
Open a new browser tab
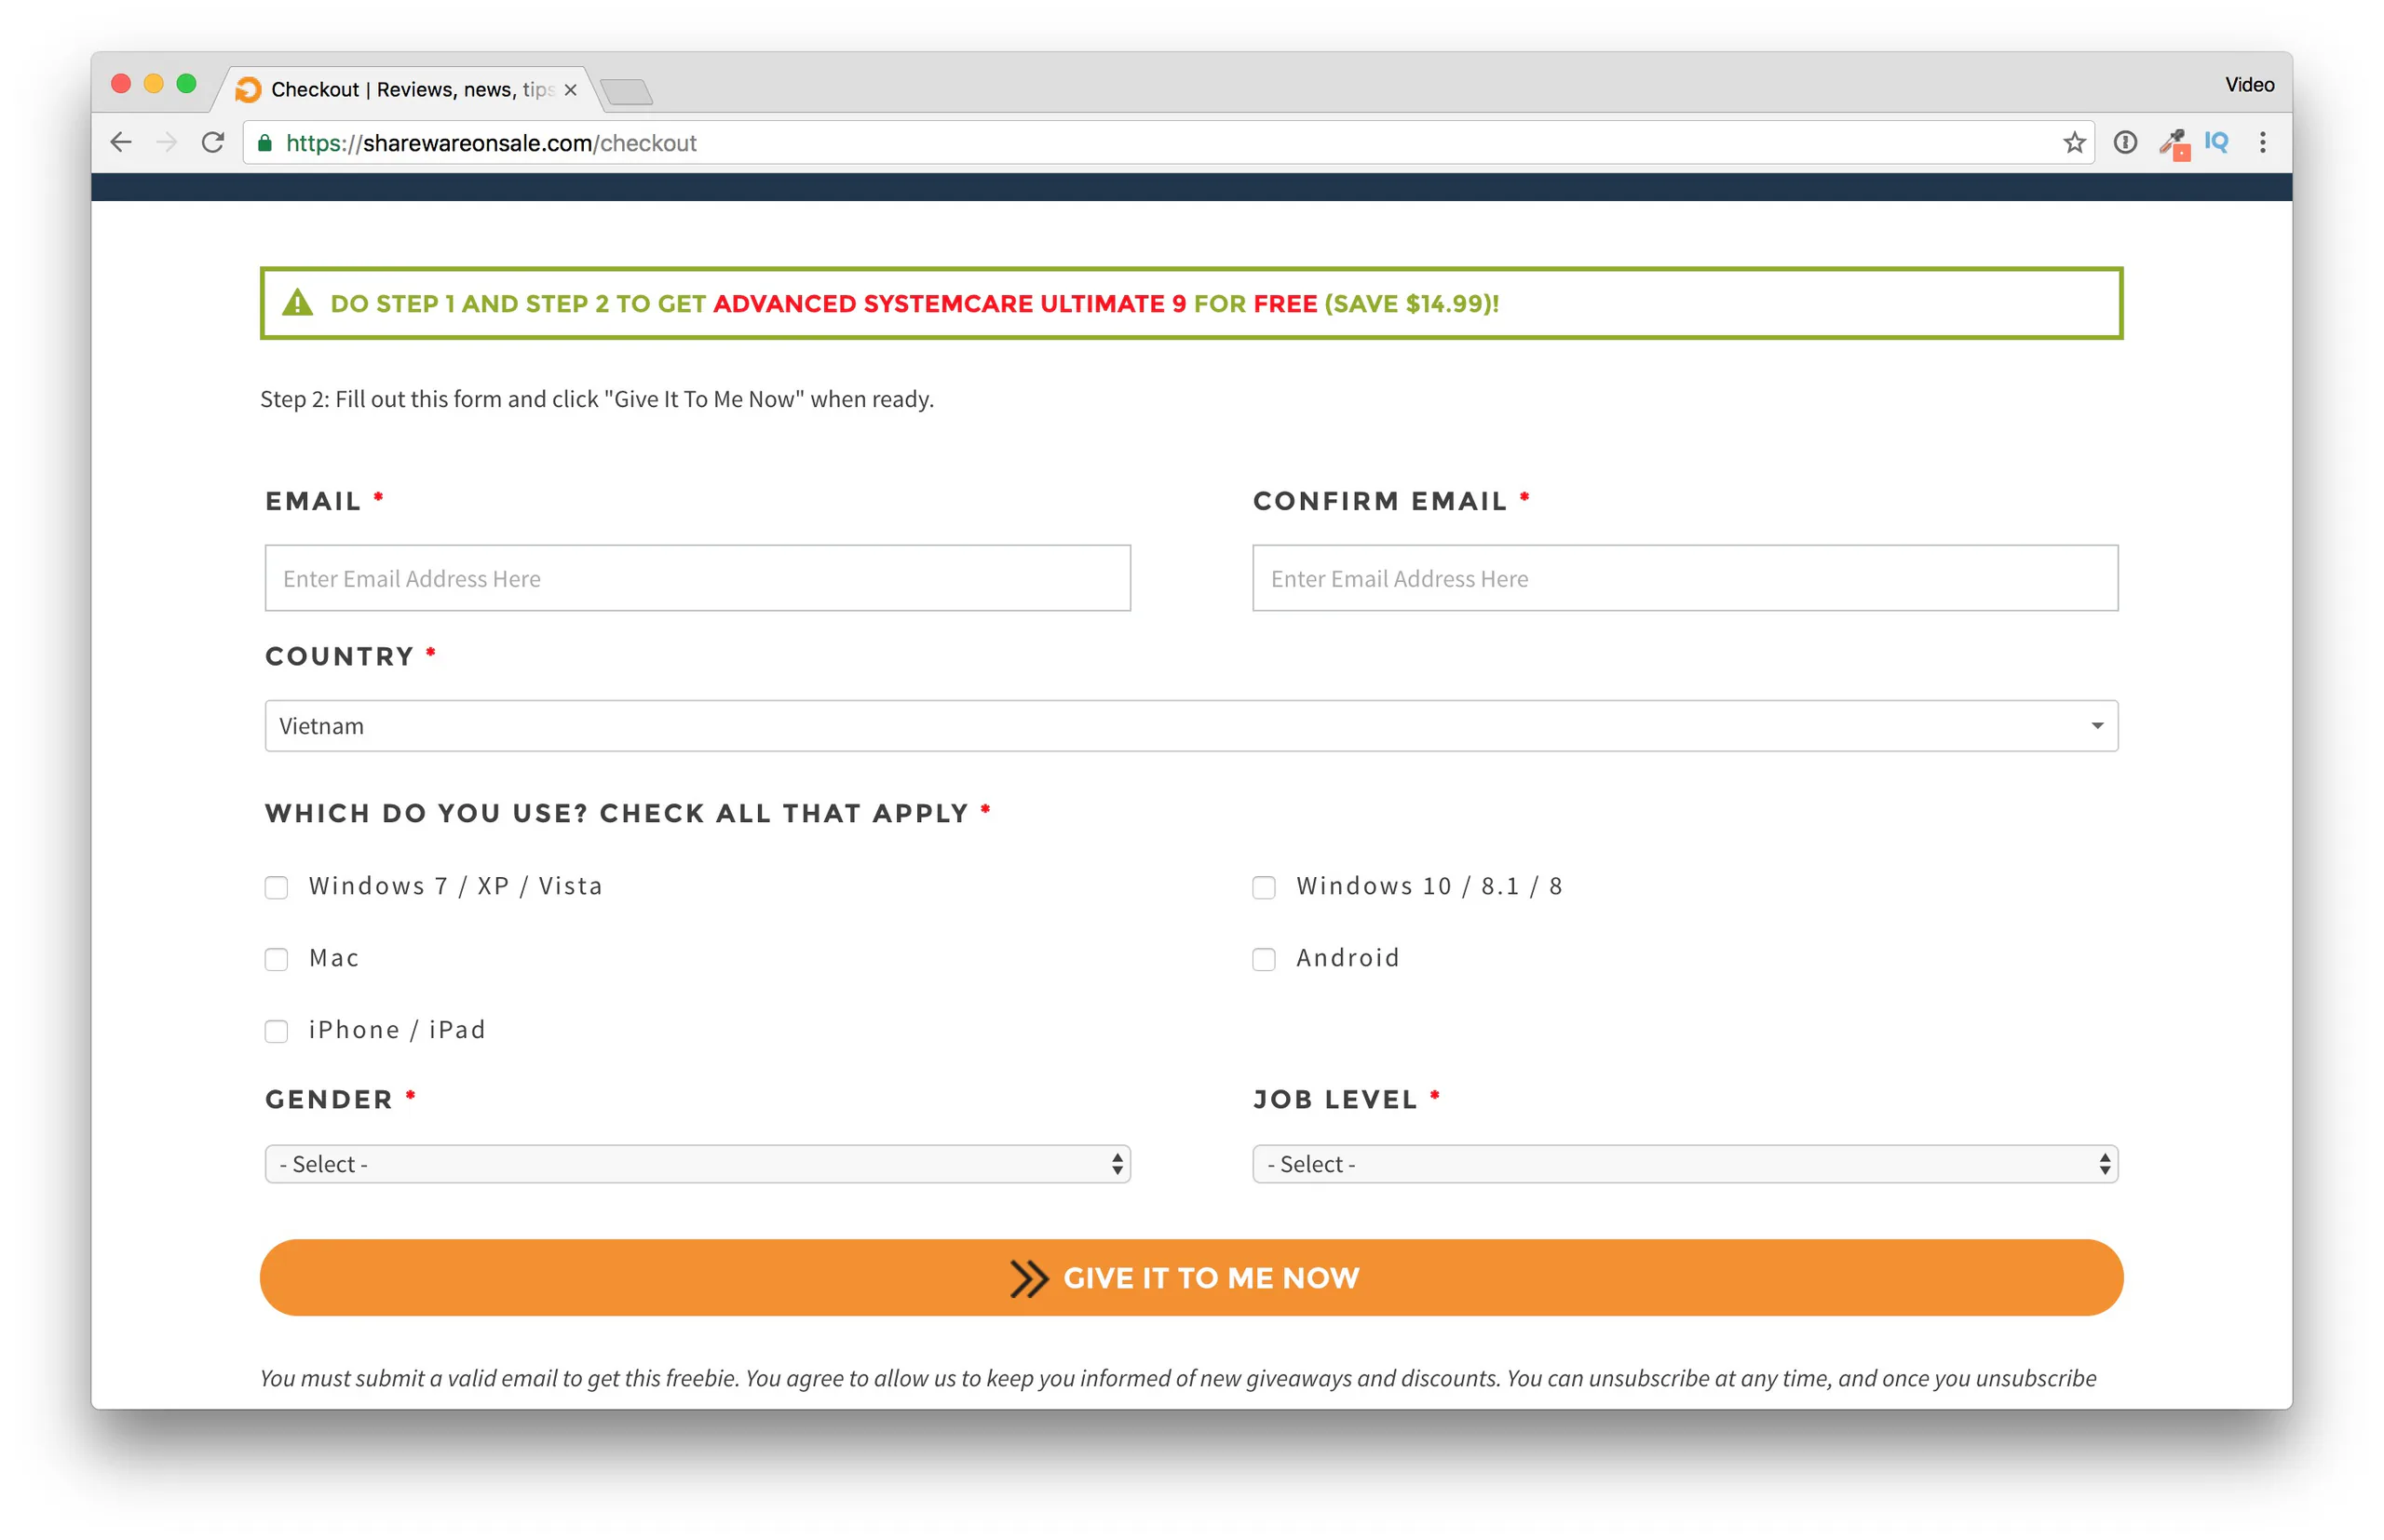627,92
